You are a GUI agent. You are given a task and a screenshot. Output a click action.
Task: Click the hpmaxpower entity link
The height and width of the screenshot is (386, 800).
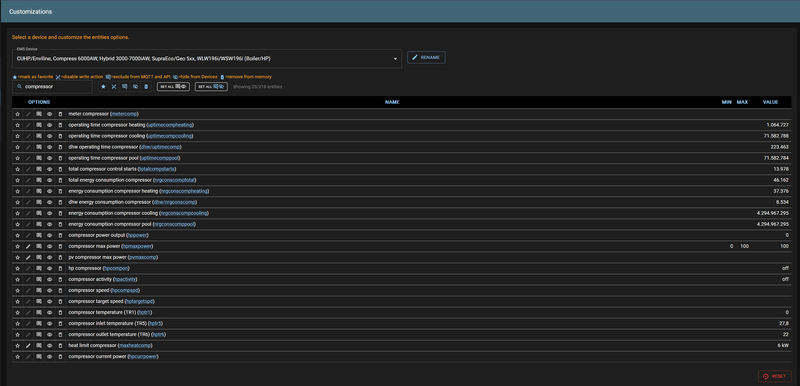tap(137, 246)
